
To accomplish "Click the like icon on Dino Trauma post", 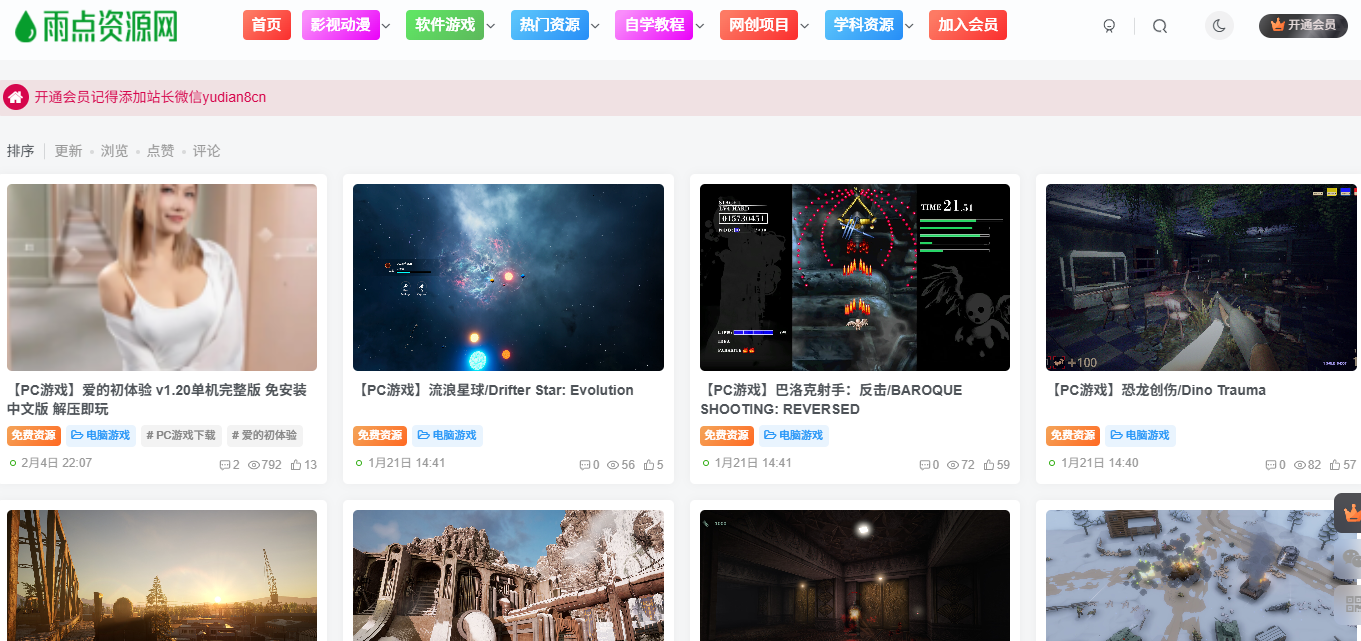I will pos(1334,465).
